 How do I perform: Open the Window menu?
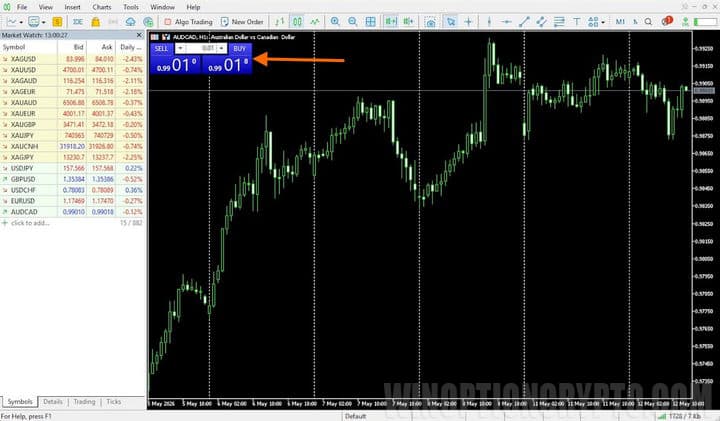(x=163, y=7)
